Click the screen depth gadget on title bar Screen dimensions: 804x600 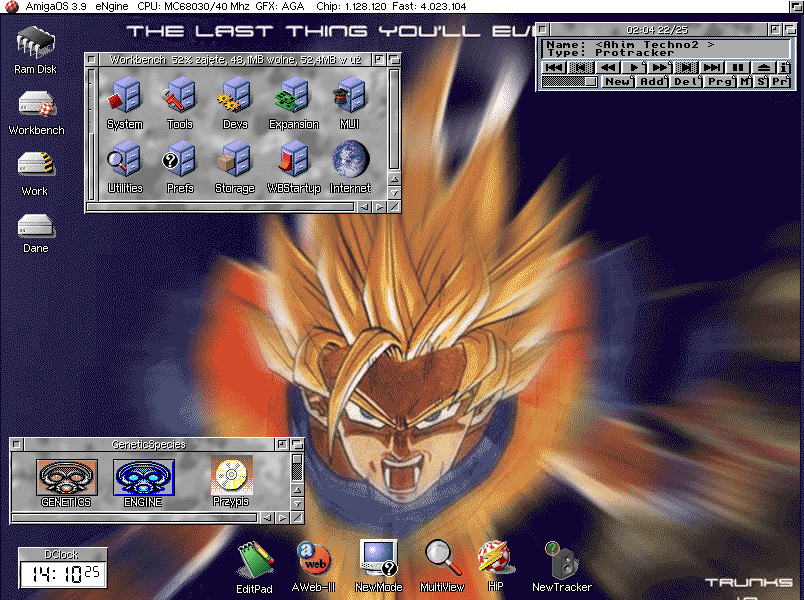click(x=796, y=6)
